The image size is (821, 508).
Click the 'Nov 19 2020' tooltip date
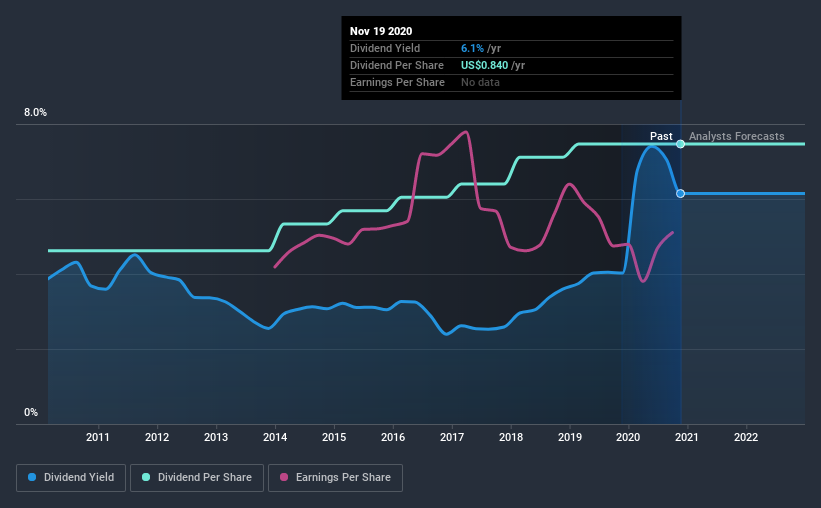(x=381, y=31)
